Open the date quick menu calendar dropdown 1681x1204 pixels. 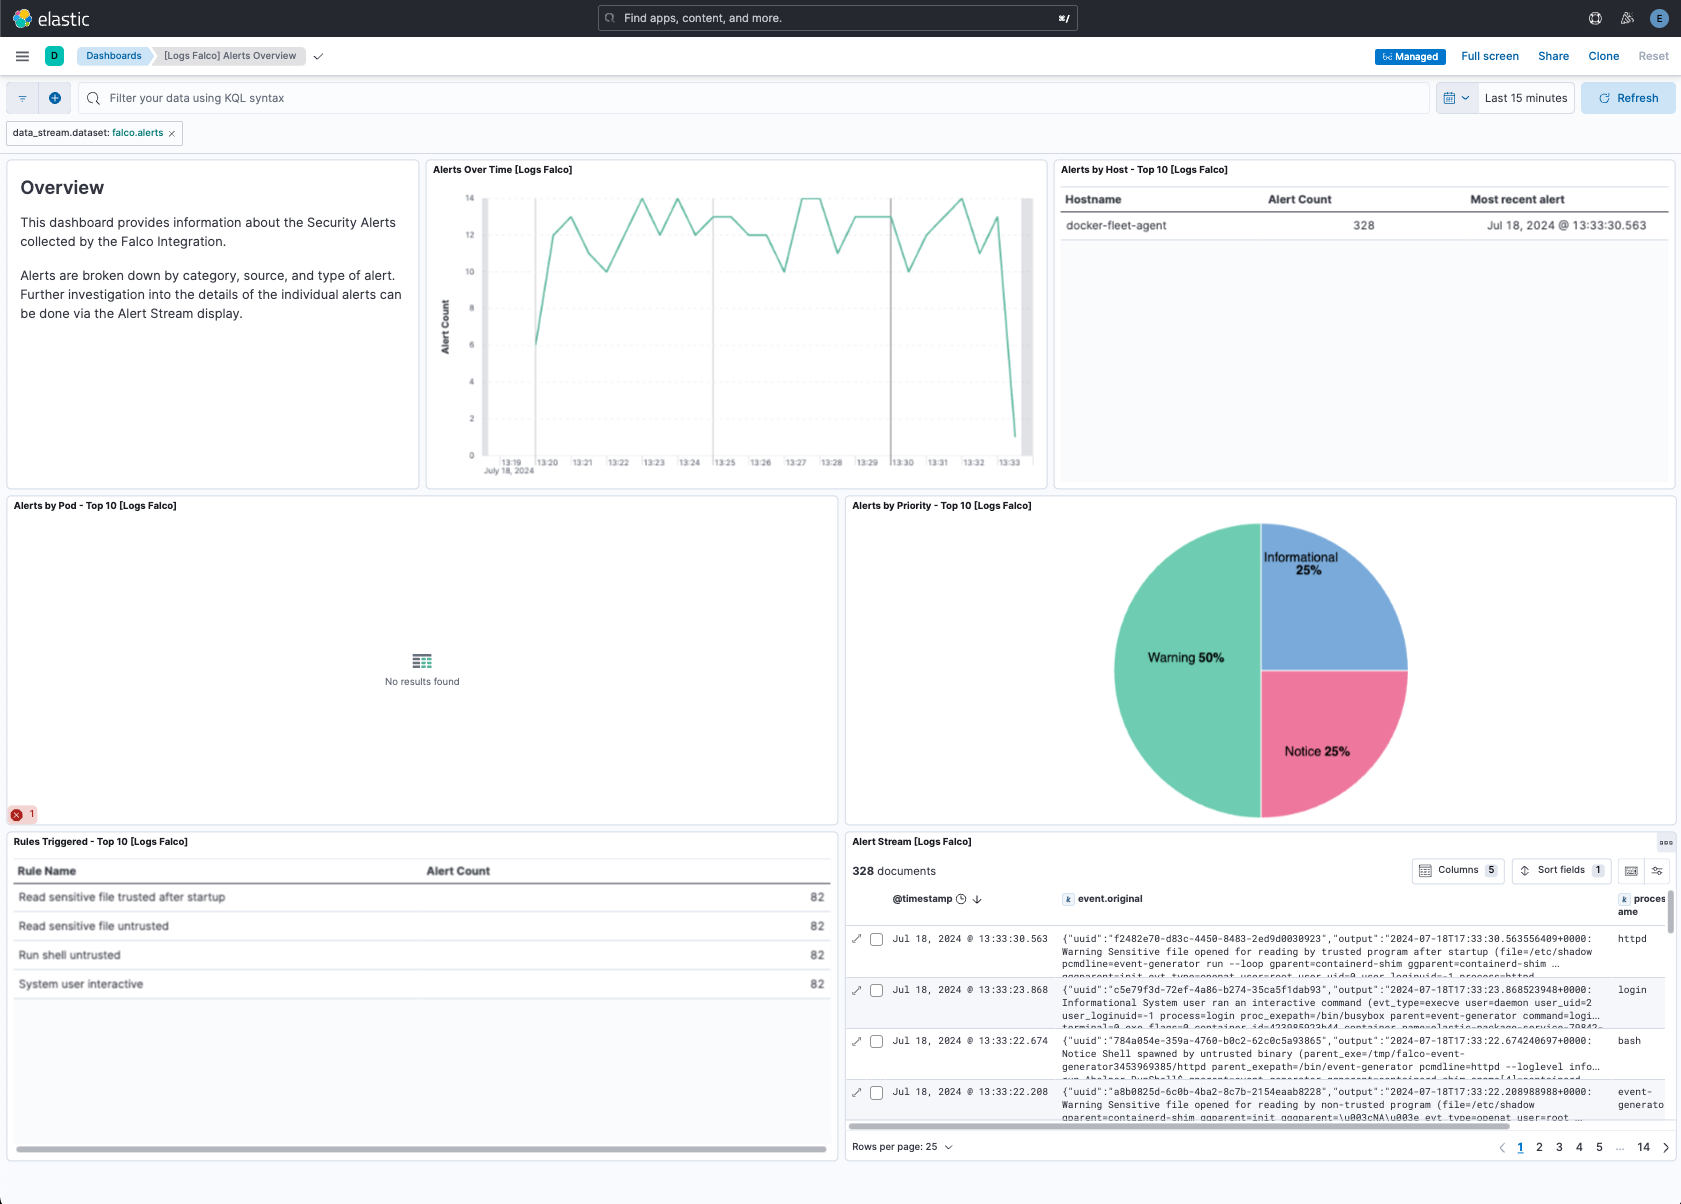pyautogui.click(x=1456, y=98)
